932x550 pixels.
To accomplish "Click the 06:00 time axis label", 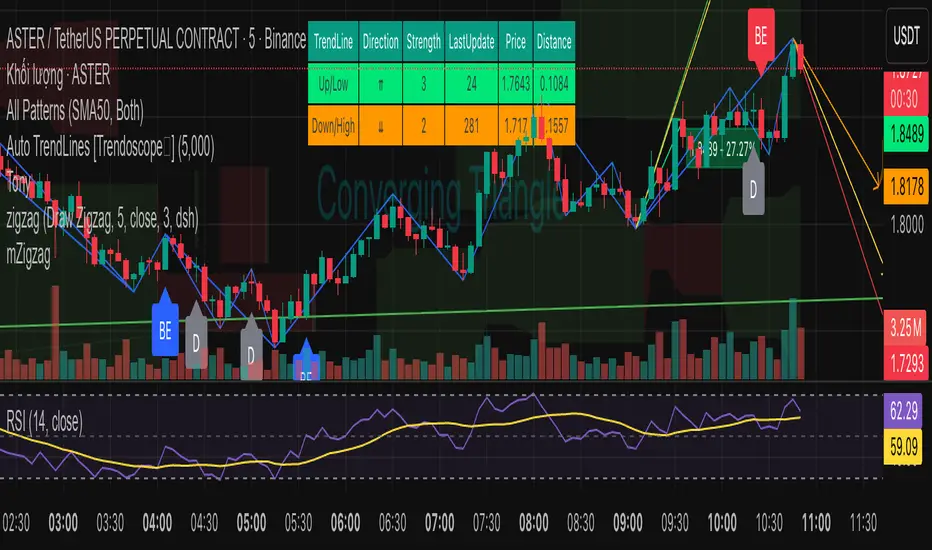I will (x=345, y=523).
